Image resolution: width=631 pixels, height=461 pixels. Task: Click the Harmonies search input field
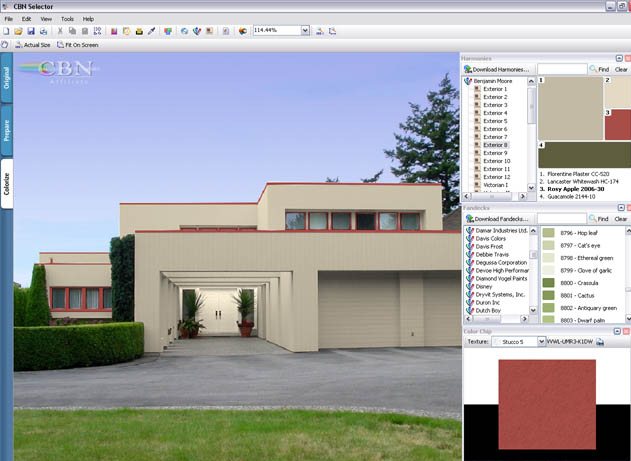pos(562,69)
